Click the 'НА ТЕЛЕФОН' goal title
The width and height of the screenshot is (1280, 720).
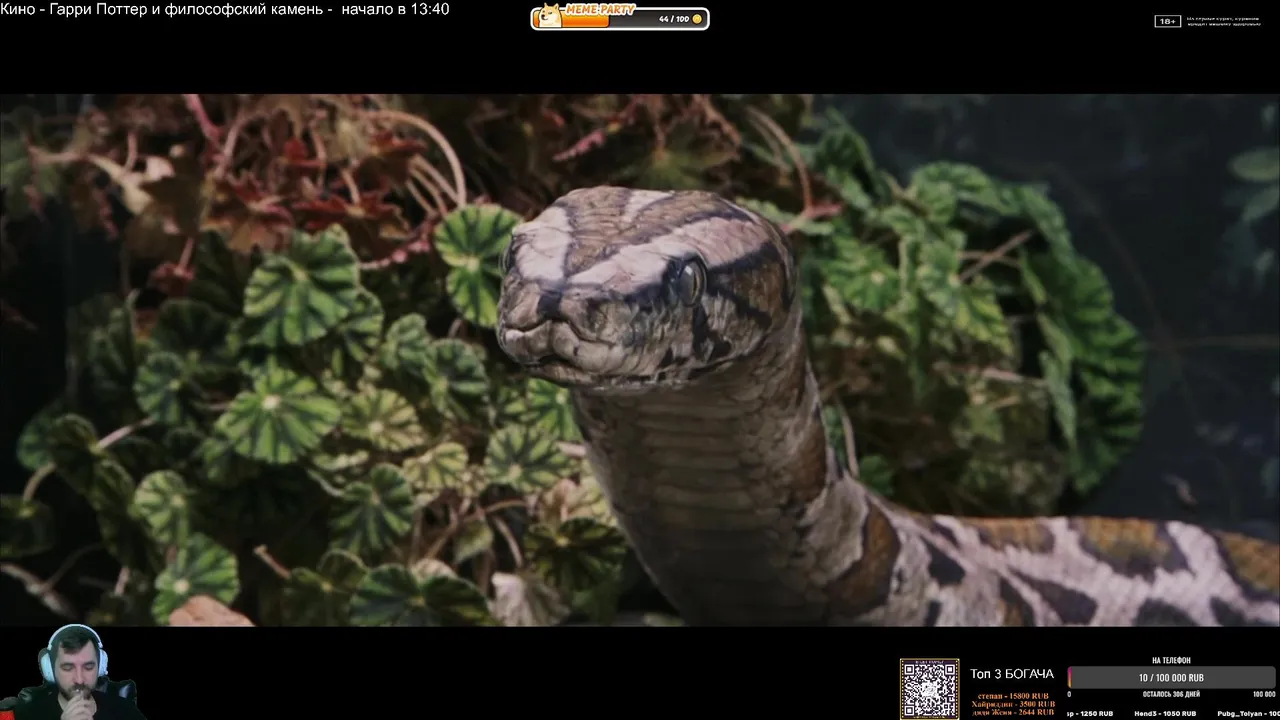1171,661
